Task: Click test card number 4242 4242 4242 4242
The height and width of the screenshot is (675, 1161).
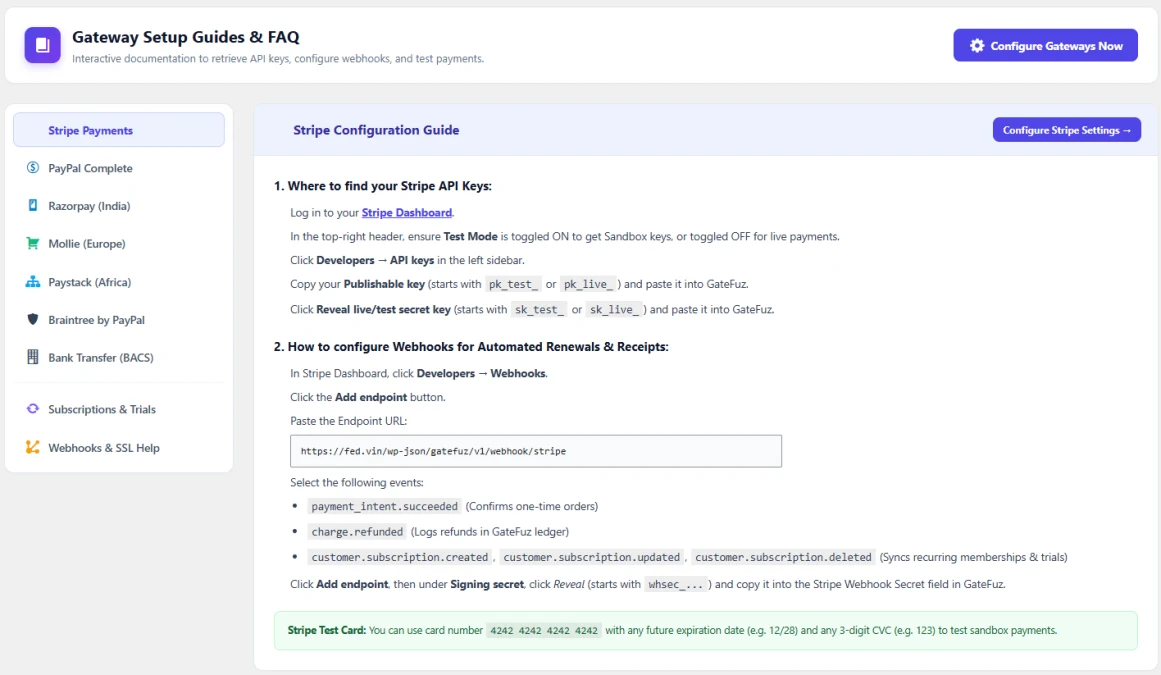Action: (543, 631)
